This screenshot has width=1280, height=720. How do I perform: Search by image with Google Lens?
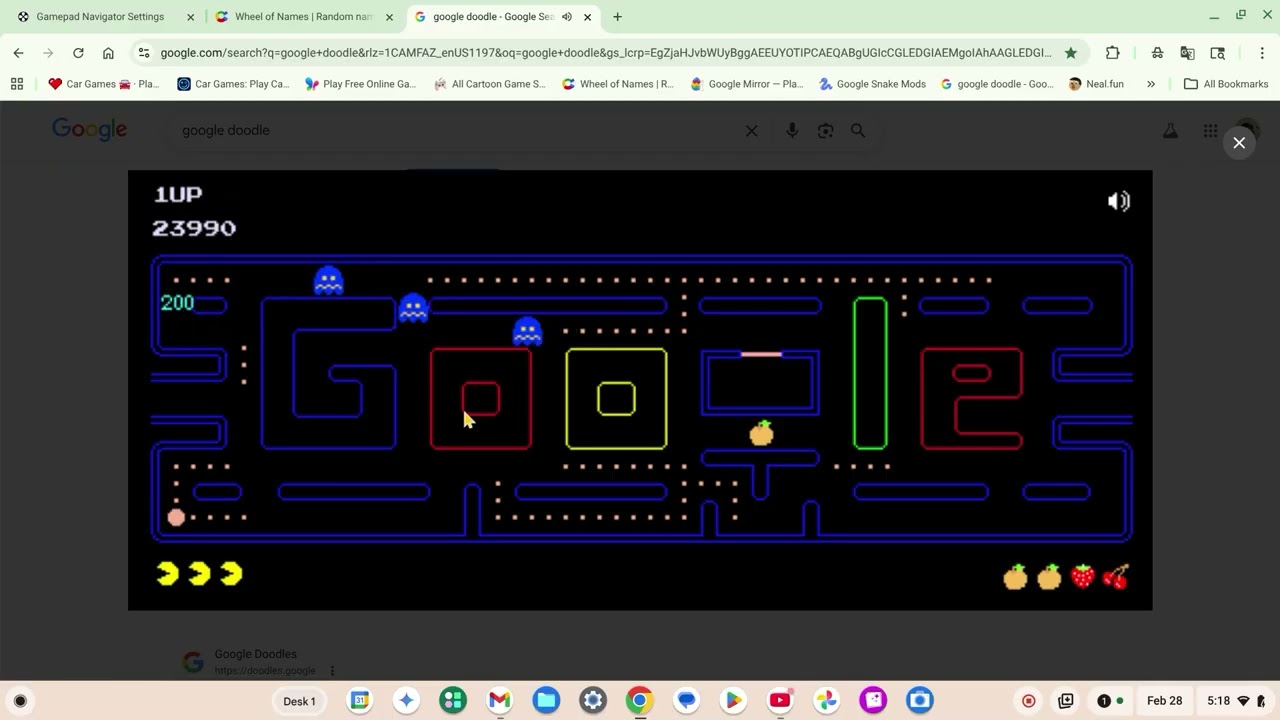[825, 130]
